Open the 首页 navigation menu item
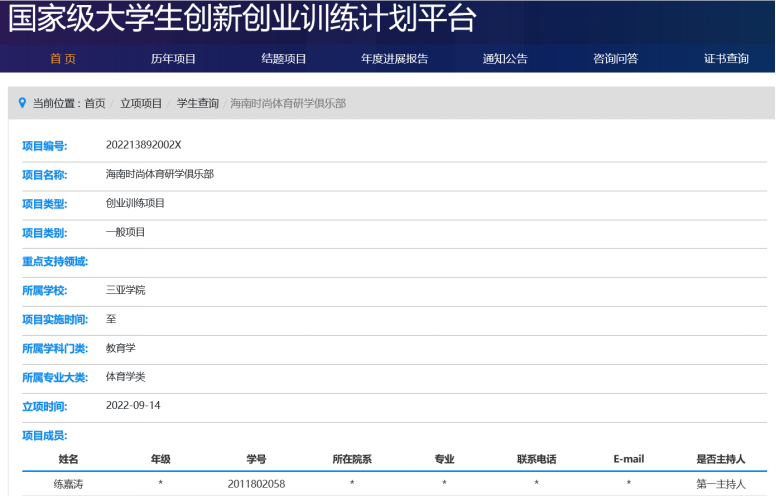Image resolution: width=776 pixels, height=497 pixels. pyautogui.click(x=63, y=59)
